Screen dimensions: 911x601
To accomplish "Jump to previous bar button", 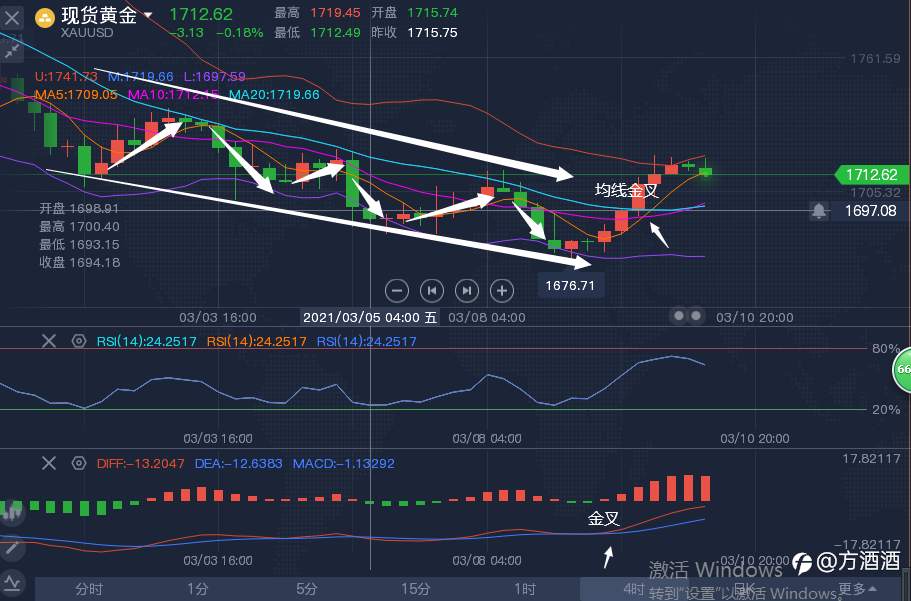I will click(432, 291).
